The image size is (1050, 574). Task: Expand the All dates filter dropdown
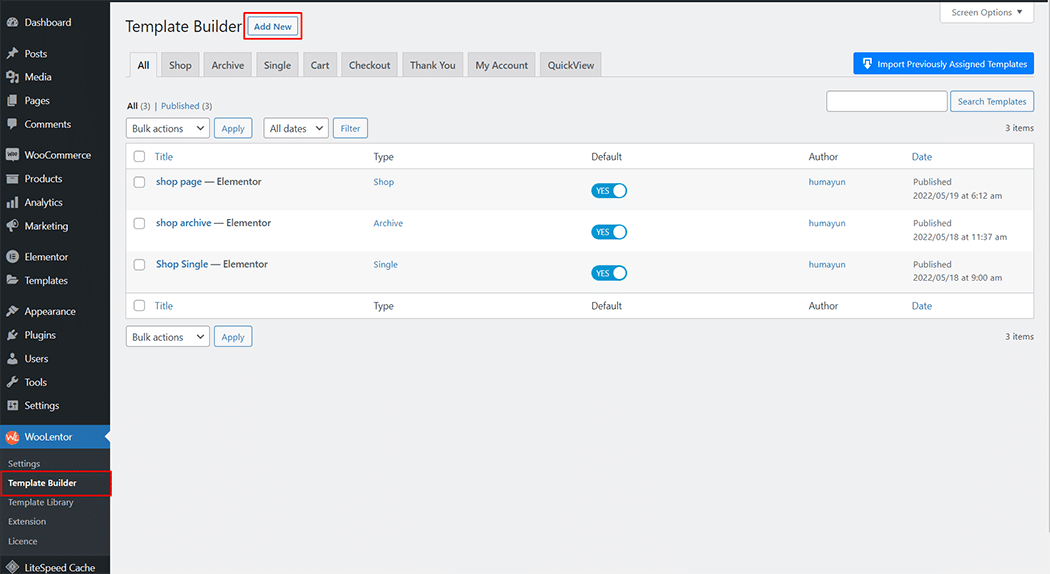tap(296, 128)
